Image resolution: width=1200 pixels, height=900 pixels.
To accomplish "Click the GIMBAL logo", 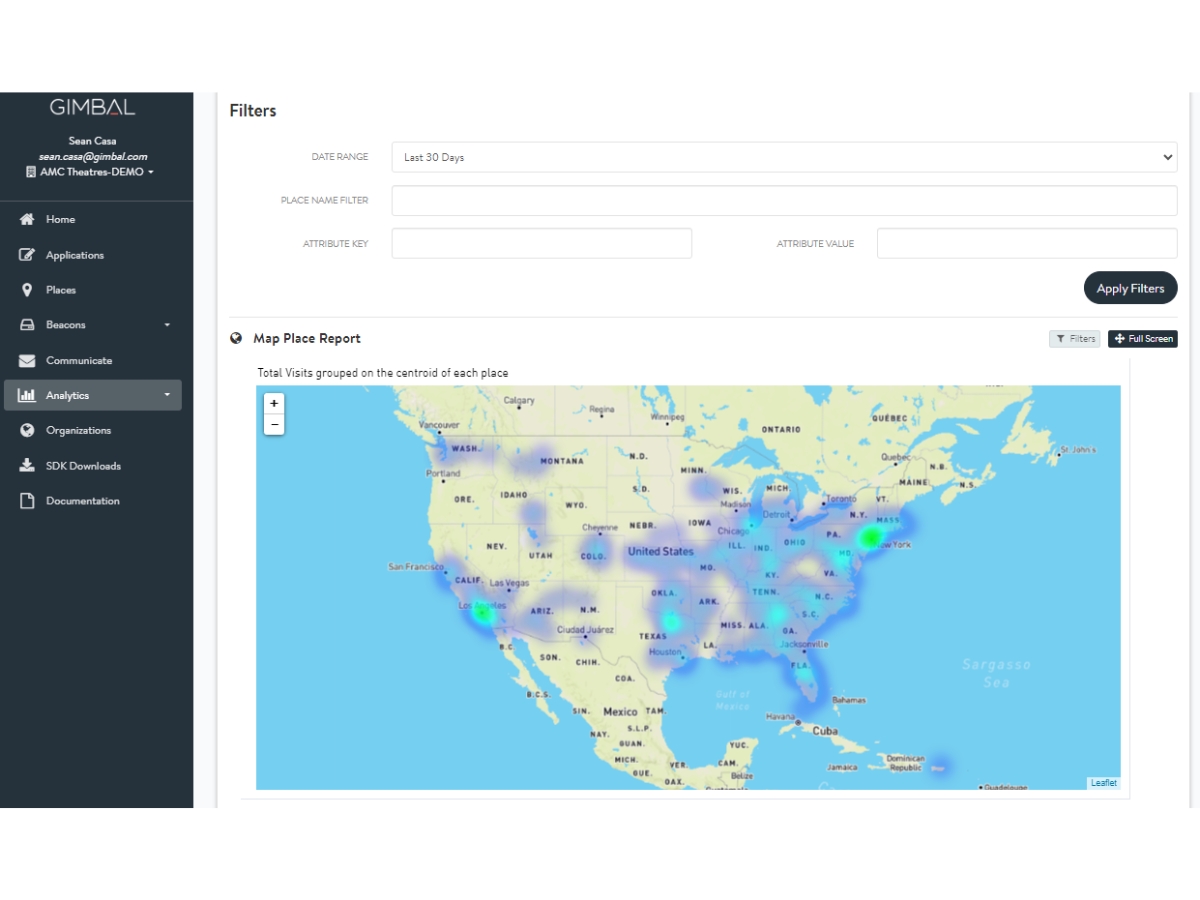I will [92, 107].
